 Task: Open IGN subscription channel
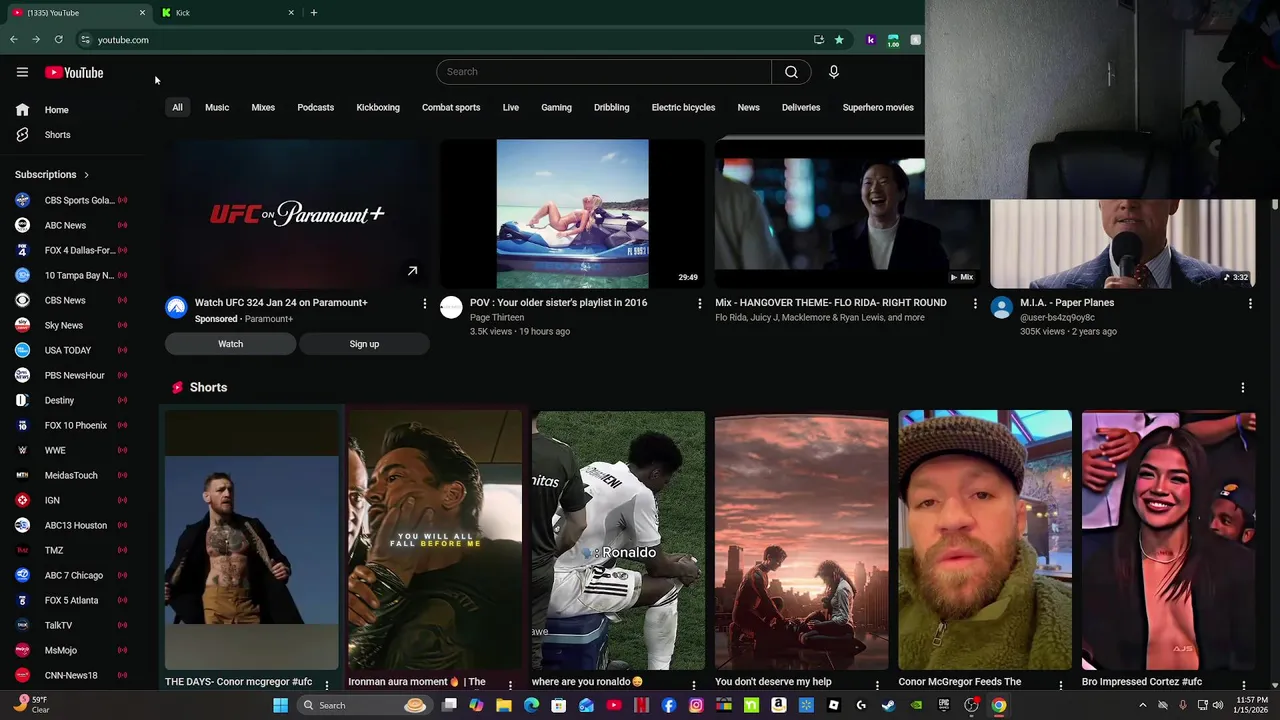tap(72, 500)
